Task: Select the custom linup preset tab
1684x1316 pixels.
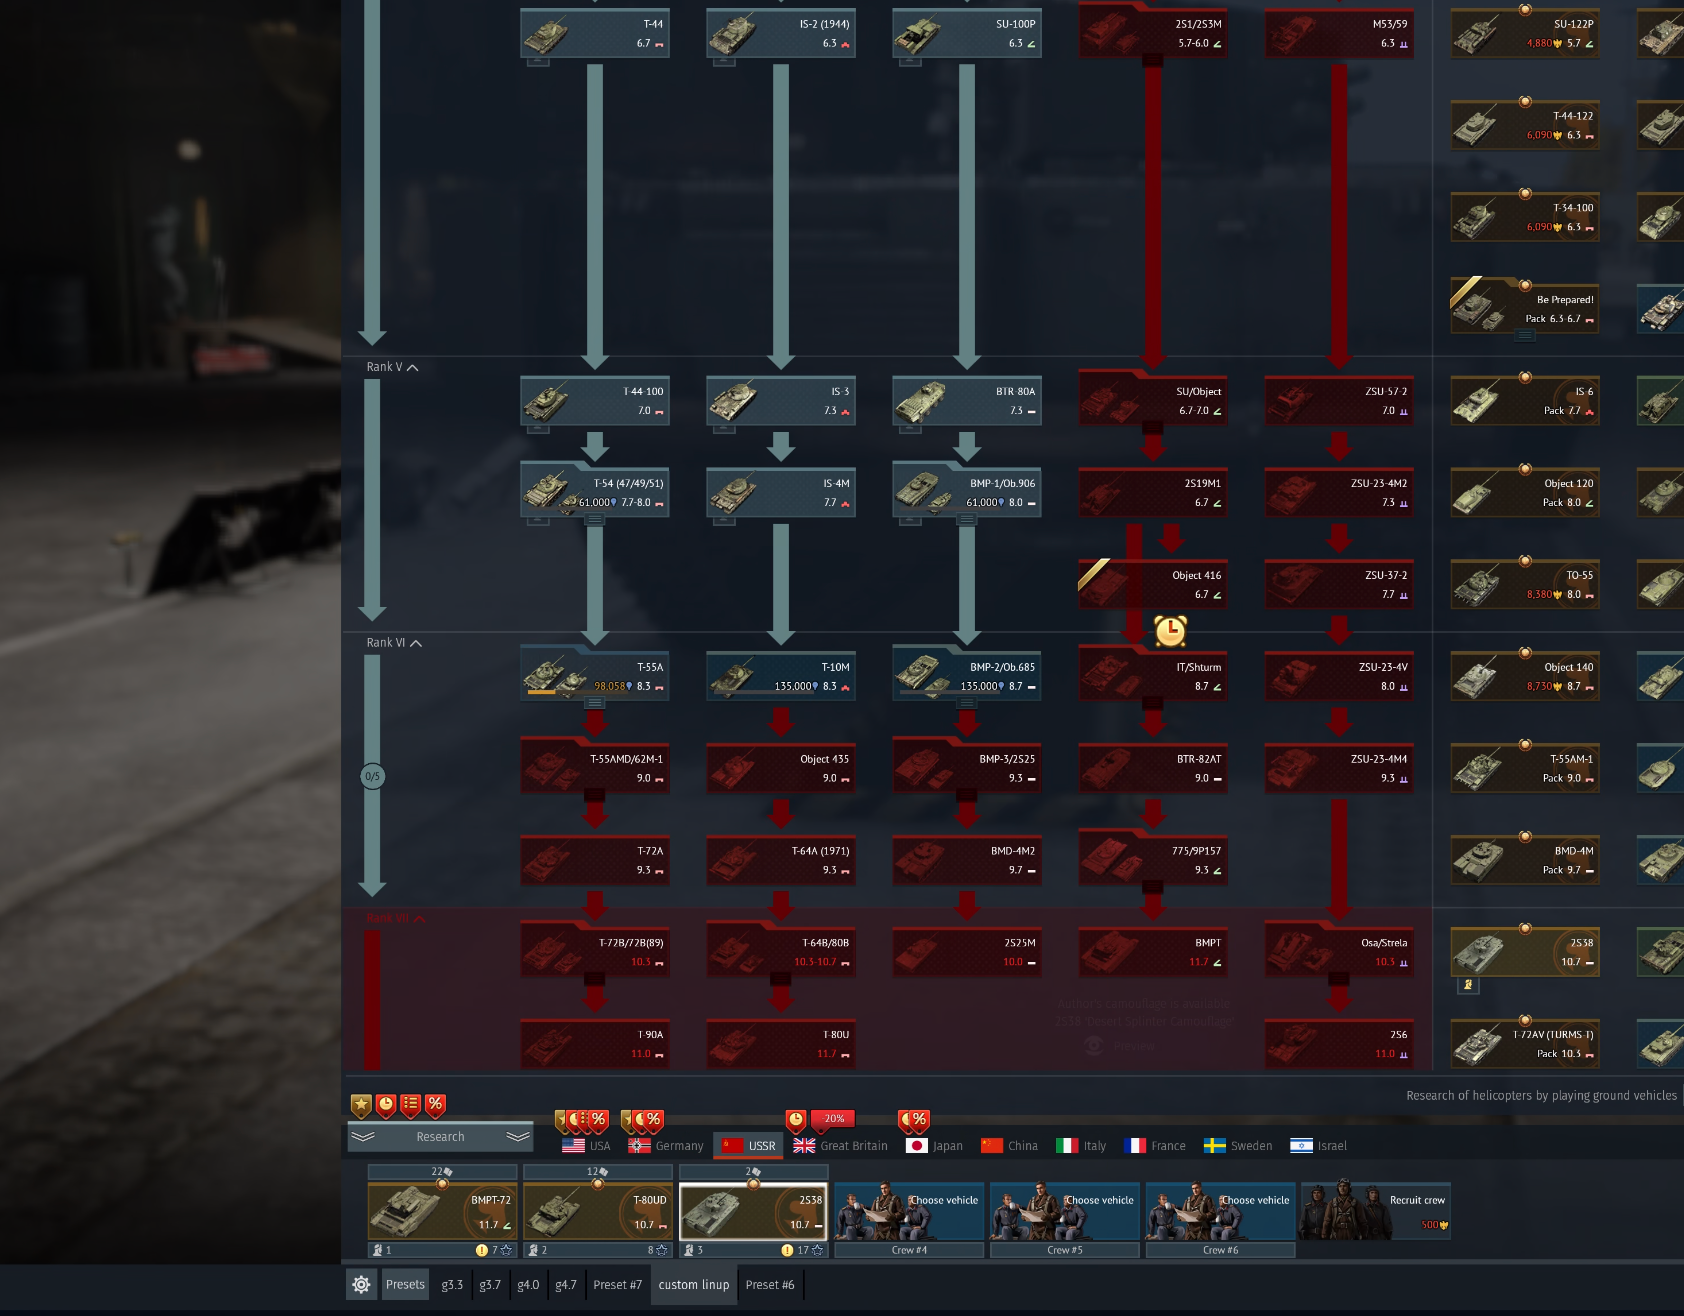Action: [x=694, y=1285]
